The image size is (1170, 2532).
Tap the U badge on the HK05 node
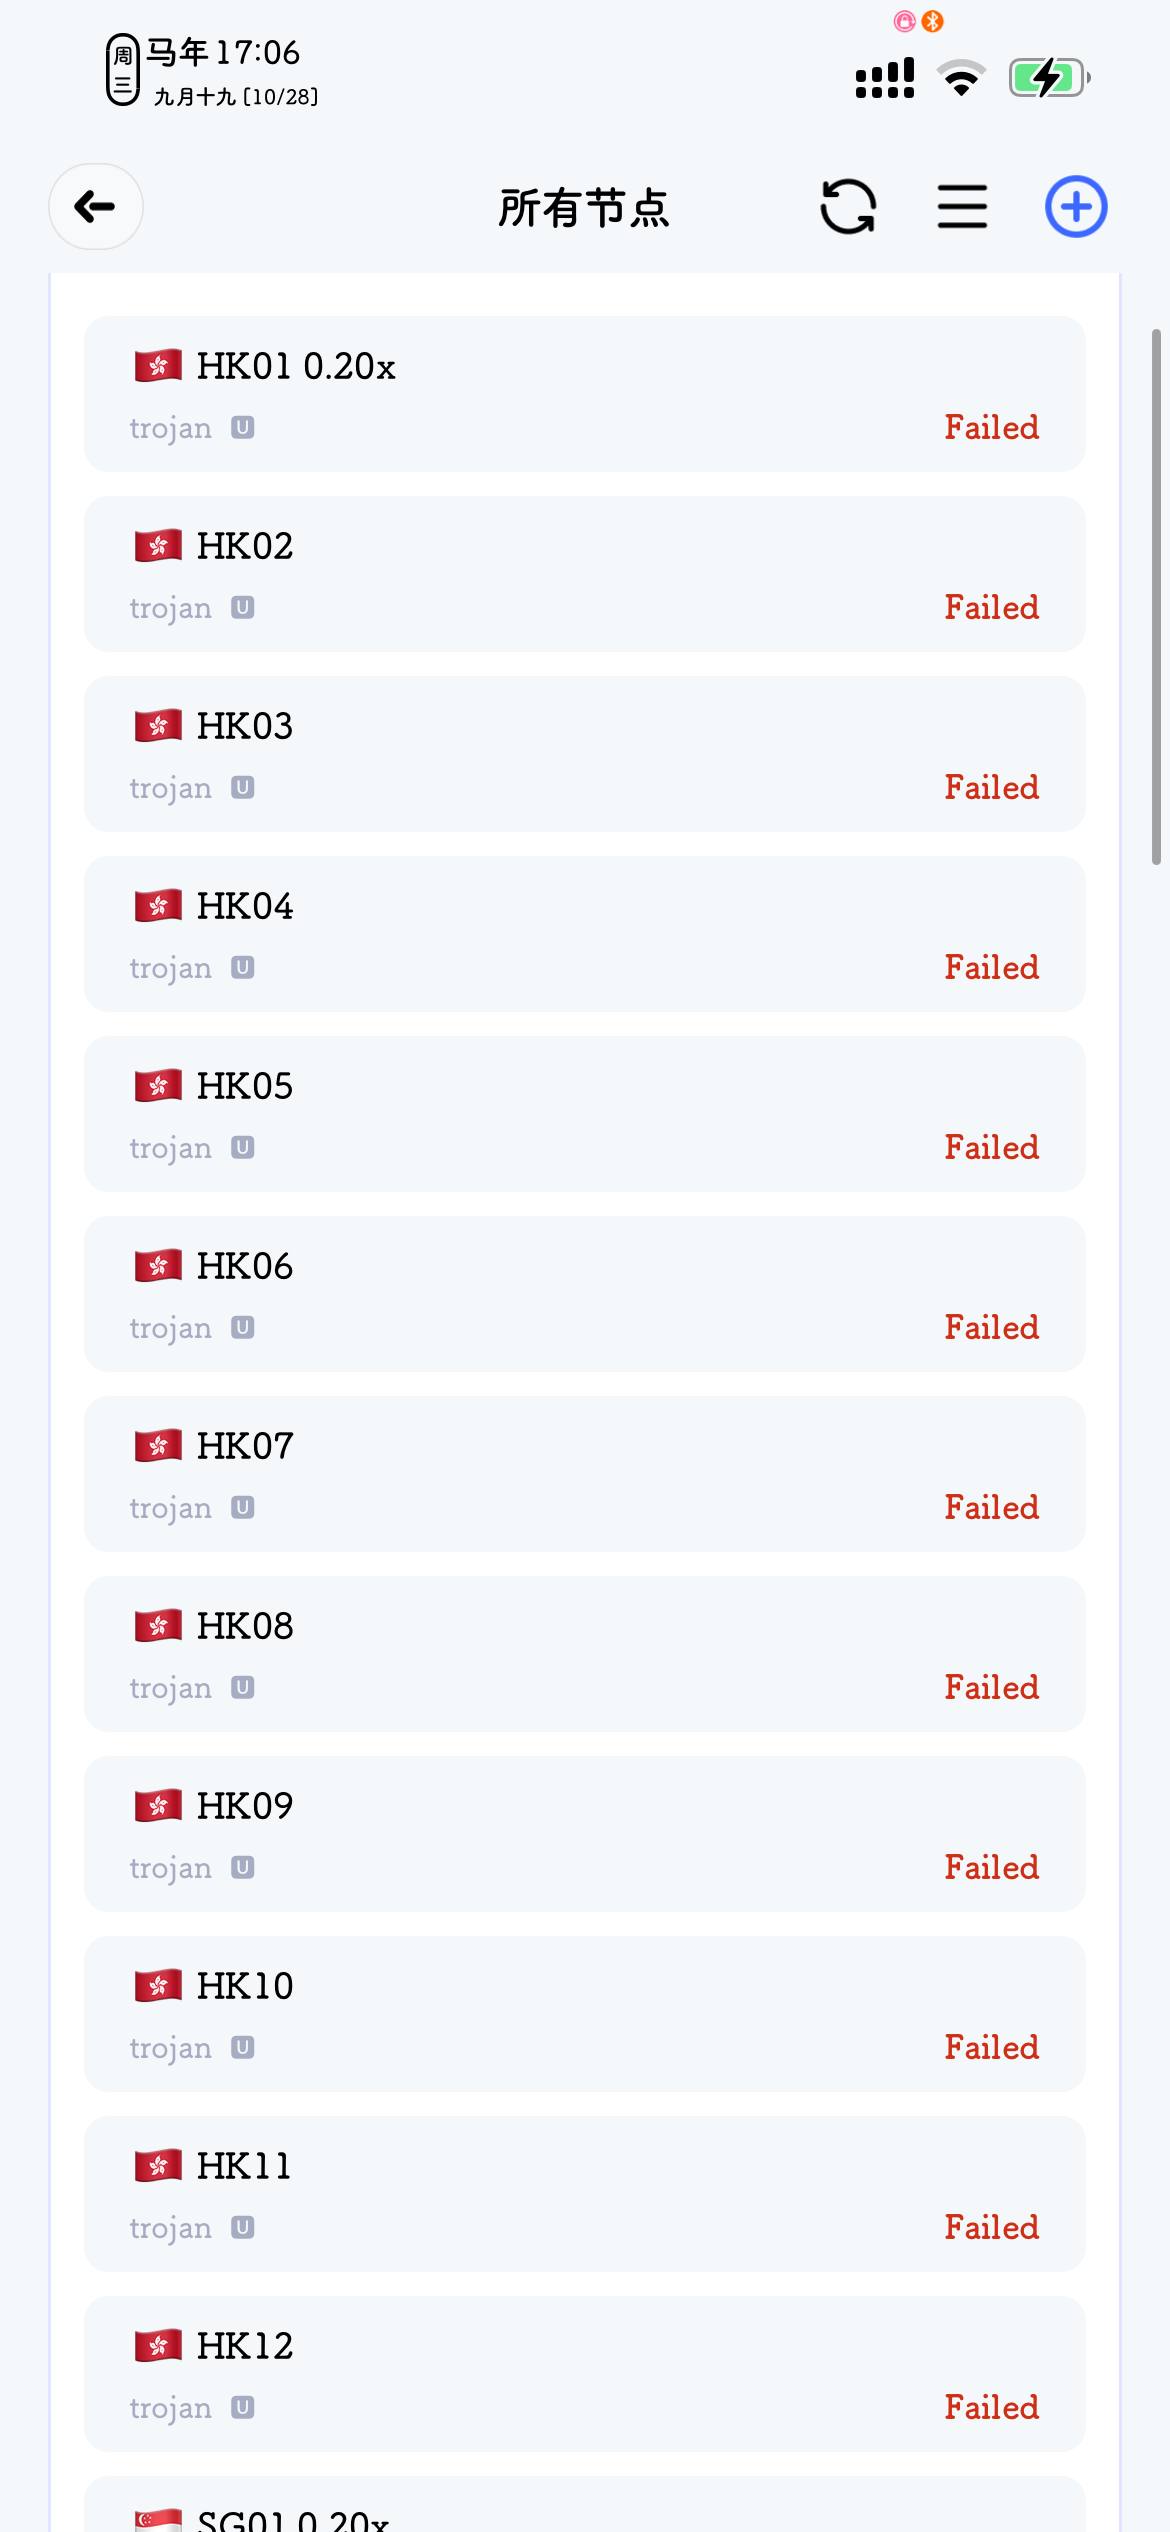[x=243, y=1148]
